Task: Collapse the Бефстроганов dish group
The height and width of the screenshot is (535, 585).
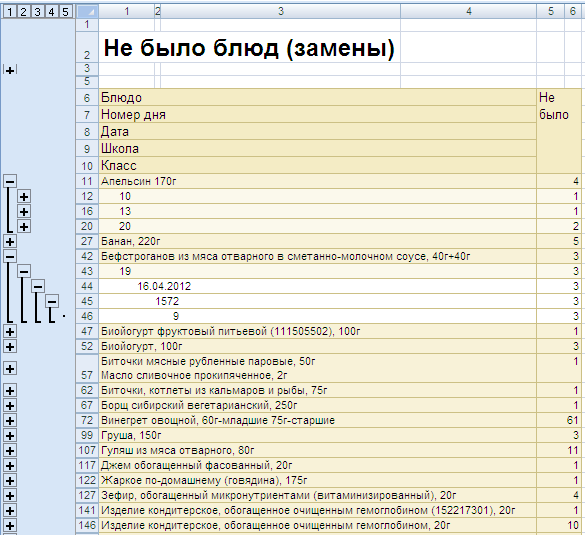Action: (10, 256)
